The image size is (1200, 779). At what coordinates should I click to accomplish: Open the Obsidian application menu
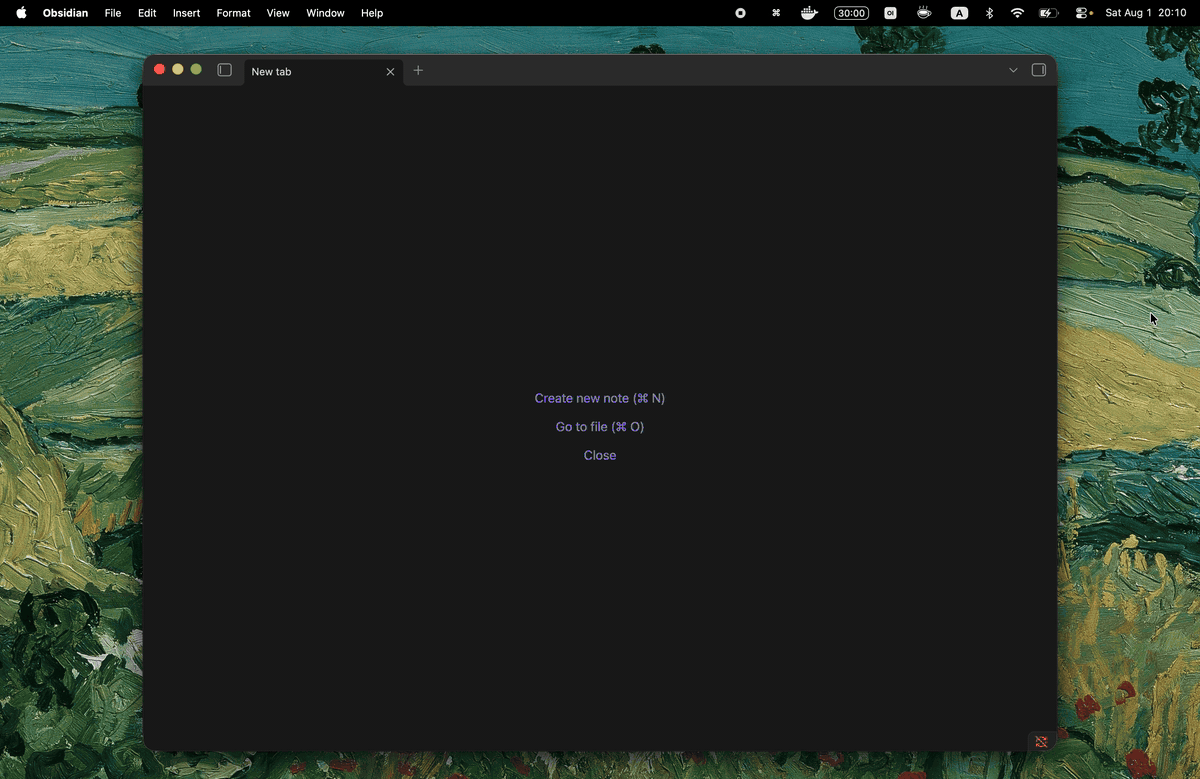65,13
